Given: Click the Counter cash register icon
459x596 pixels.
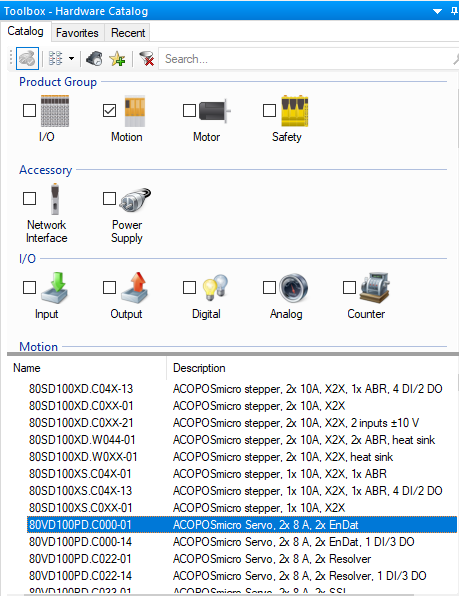Looking at the screenshot, I should pyautogui.click(x=374, y=288).
